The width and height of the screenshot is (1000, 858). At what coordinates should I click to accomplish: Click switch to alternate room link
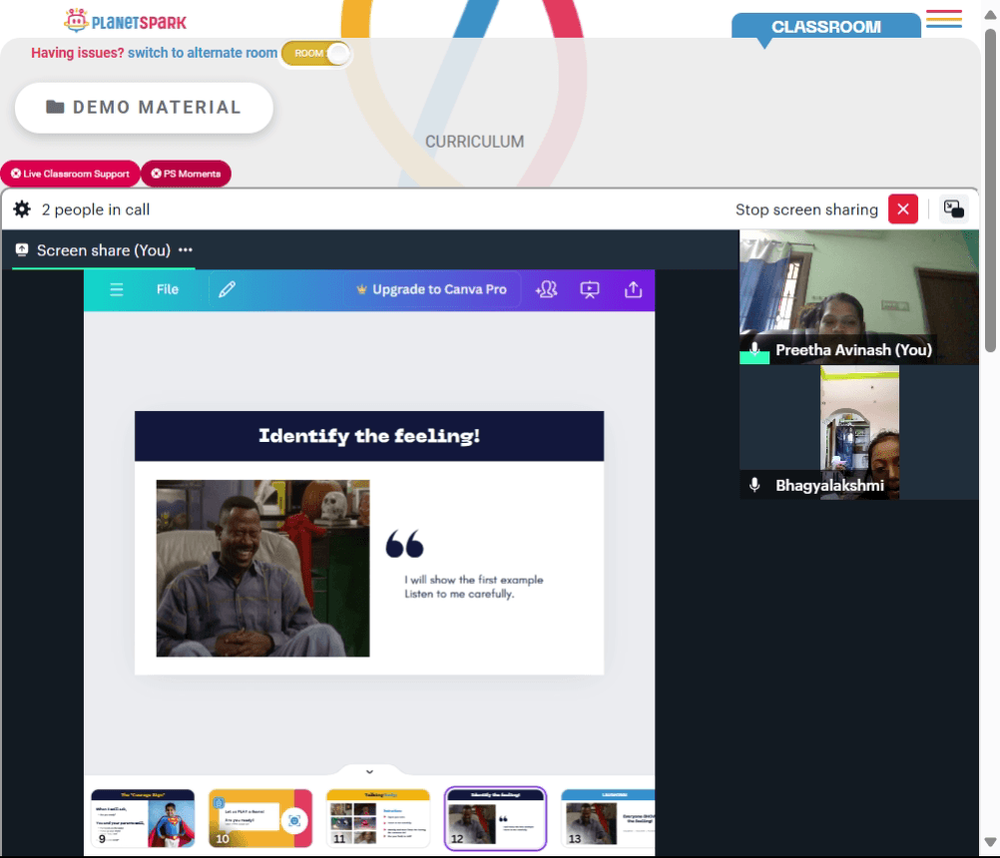point(202,53)
